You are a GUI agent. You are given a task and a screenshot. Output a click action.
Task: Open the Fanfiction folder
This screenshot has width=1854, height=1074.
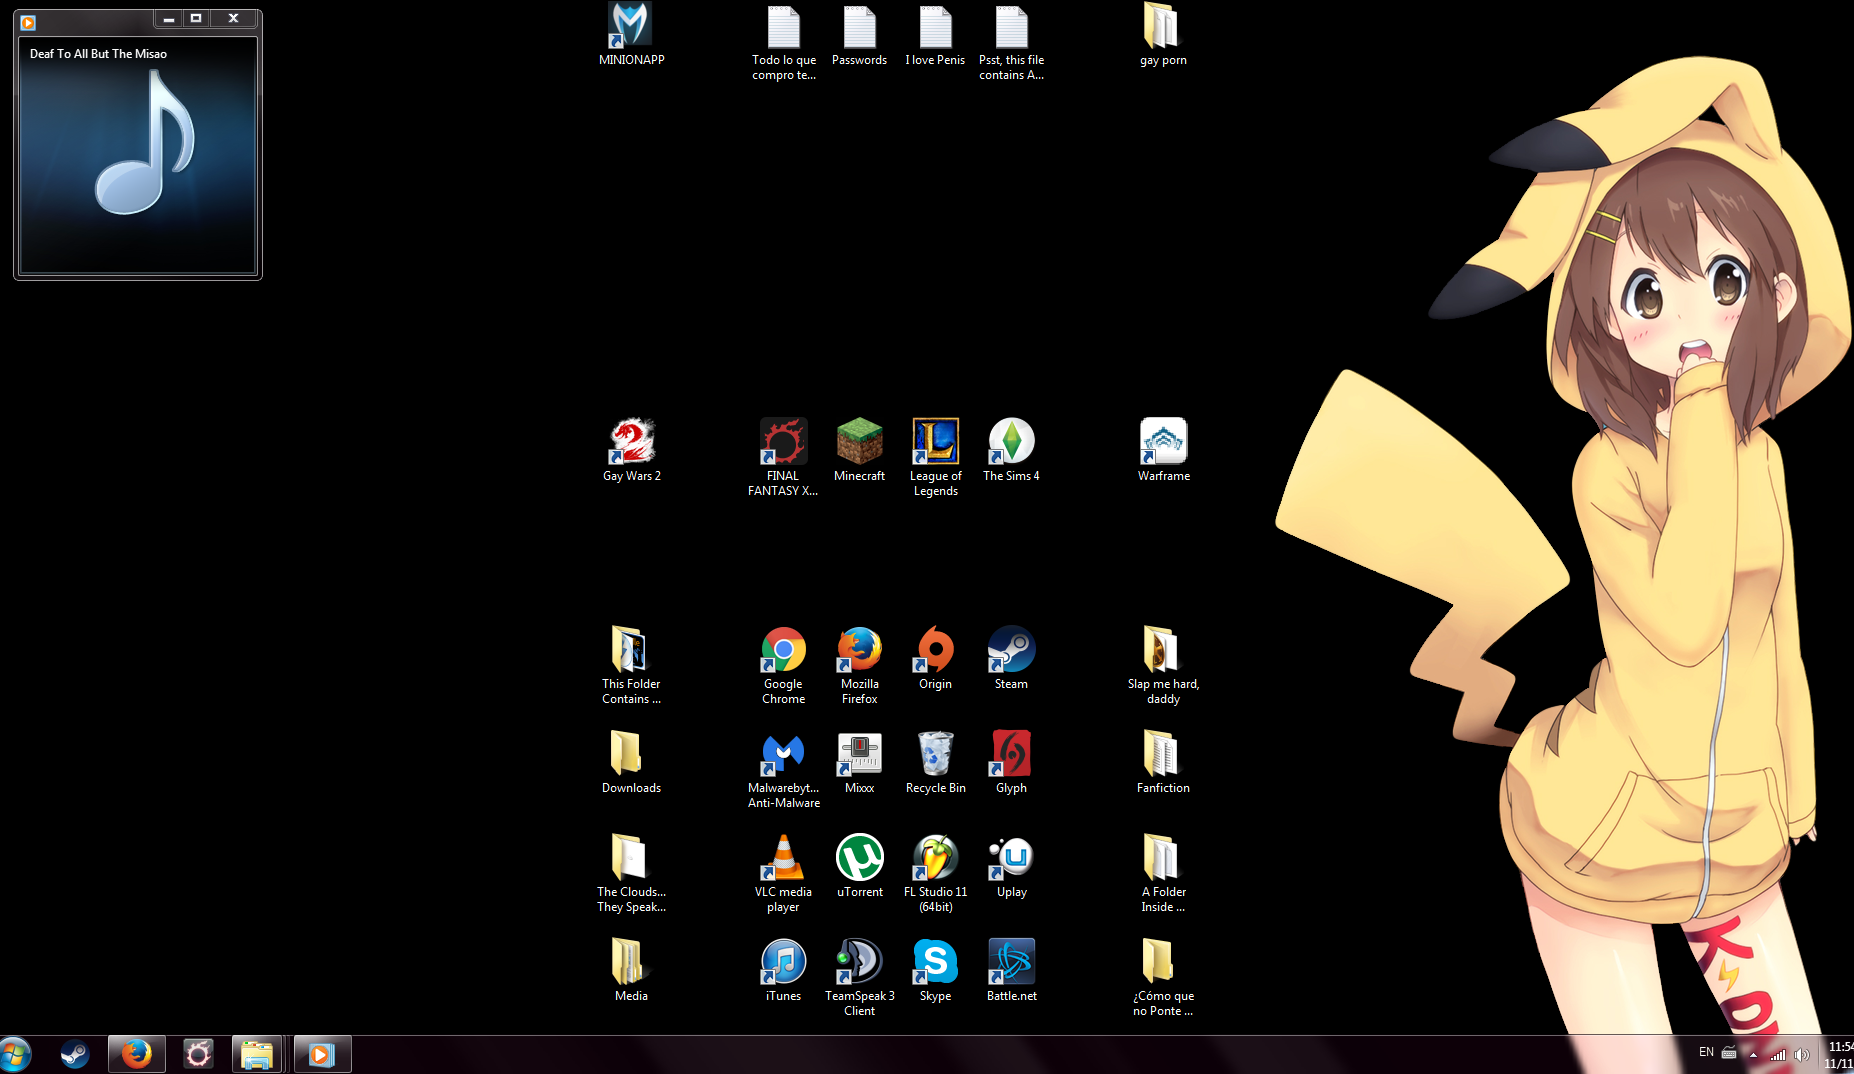coord(1163,762)
